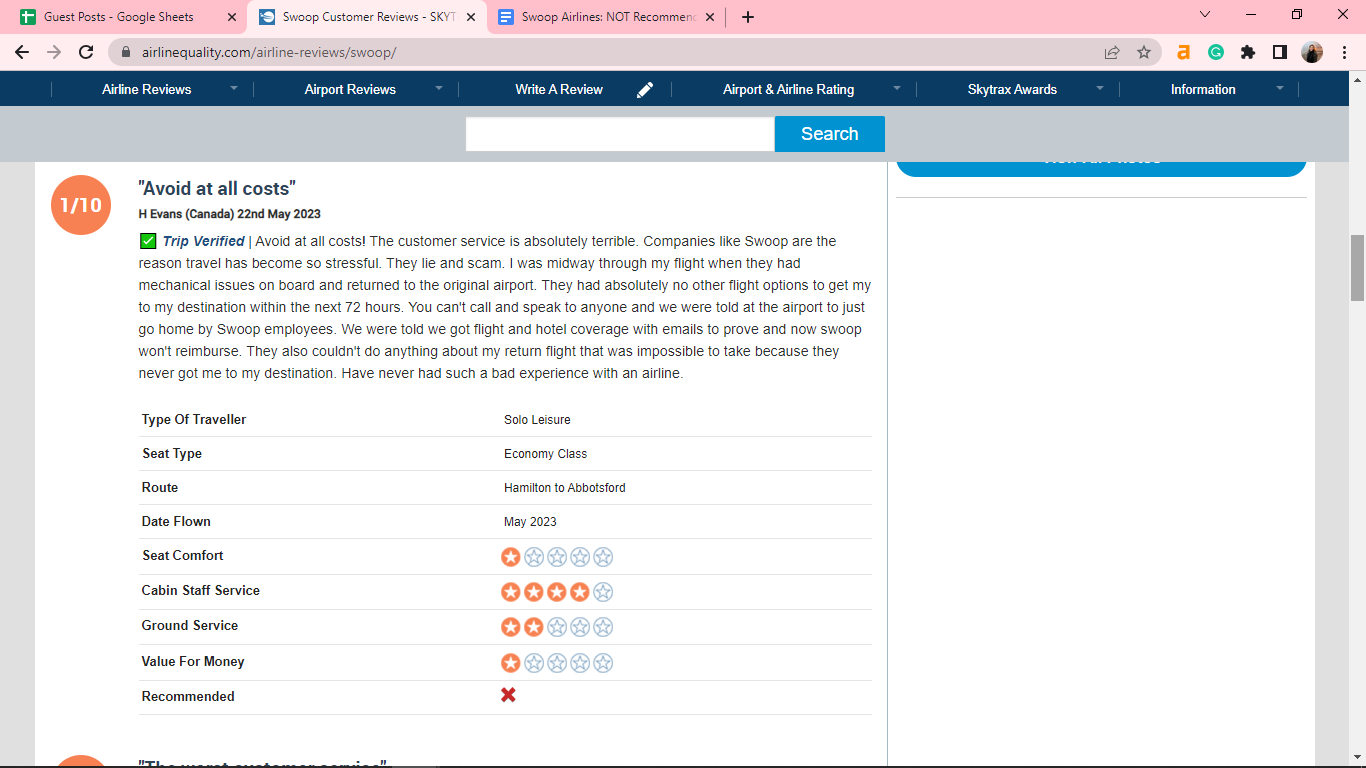Screen dimensions: 1366x768
Task: Close the Swoop Airlines NOT Recommended tab
Action: [x=710, y=17]
